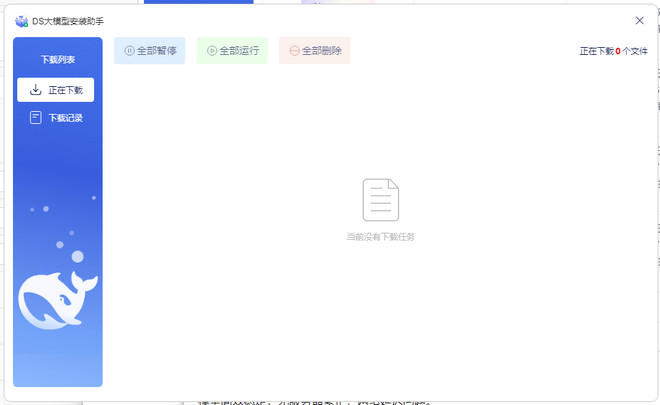This screenshot has height=405, width=660.
Task: Click the pause circle icon in 全部暂停
Action: point(129,51)
